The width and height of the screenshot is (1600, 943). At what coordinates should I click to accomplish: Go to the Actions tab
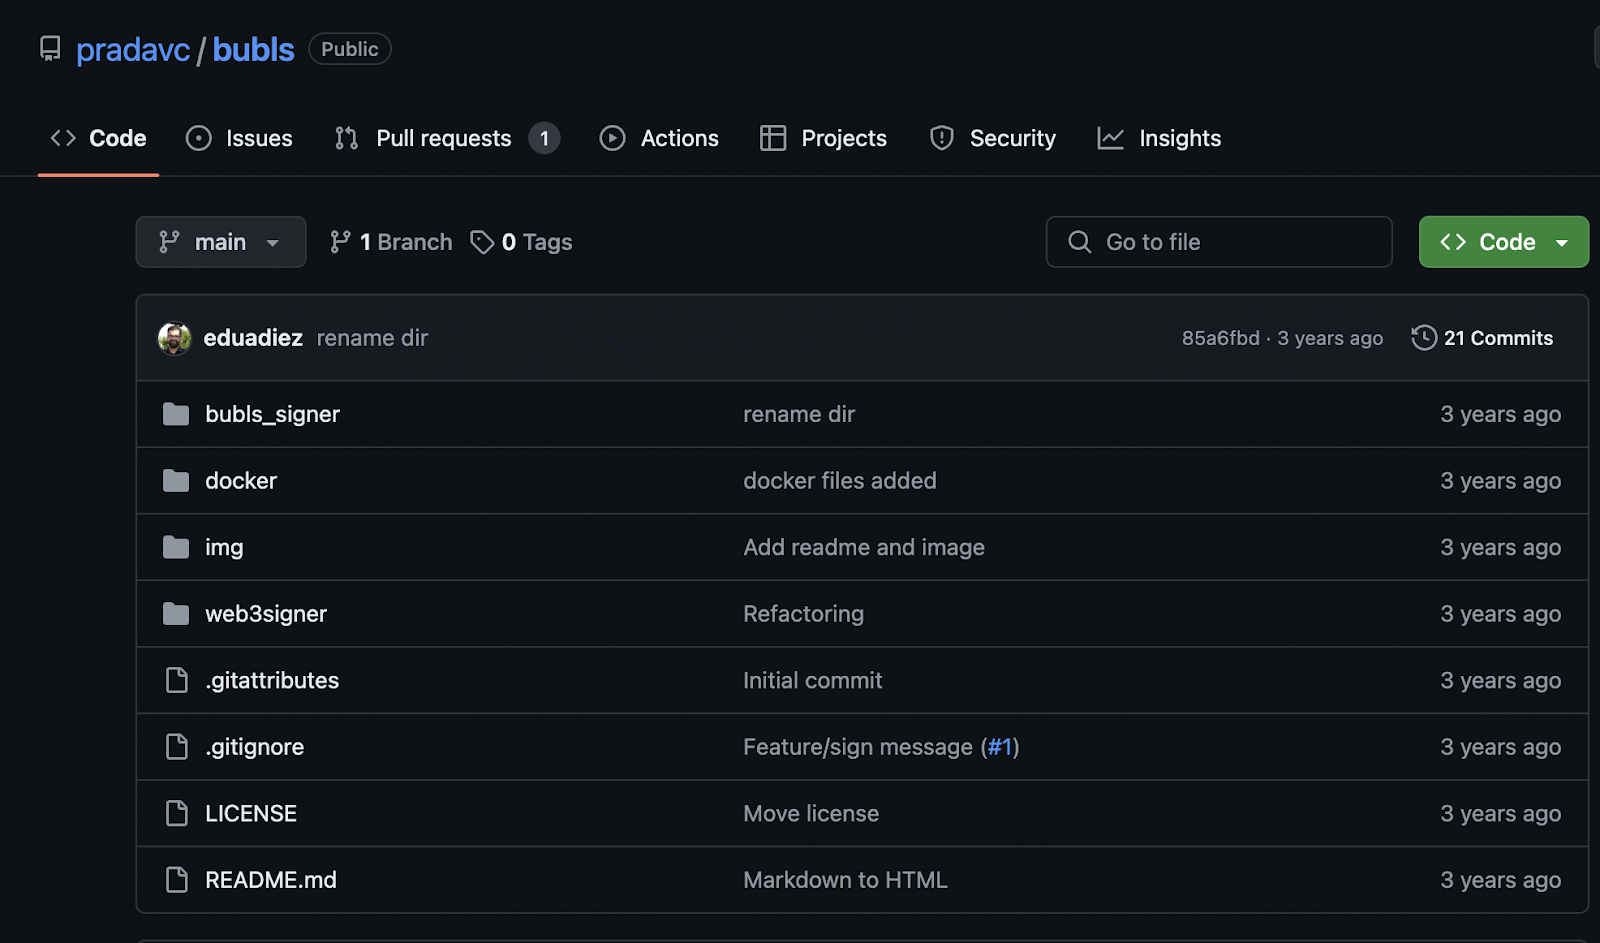pos(659,138)
